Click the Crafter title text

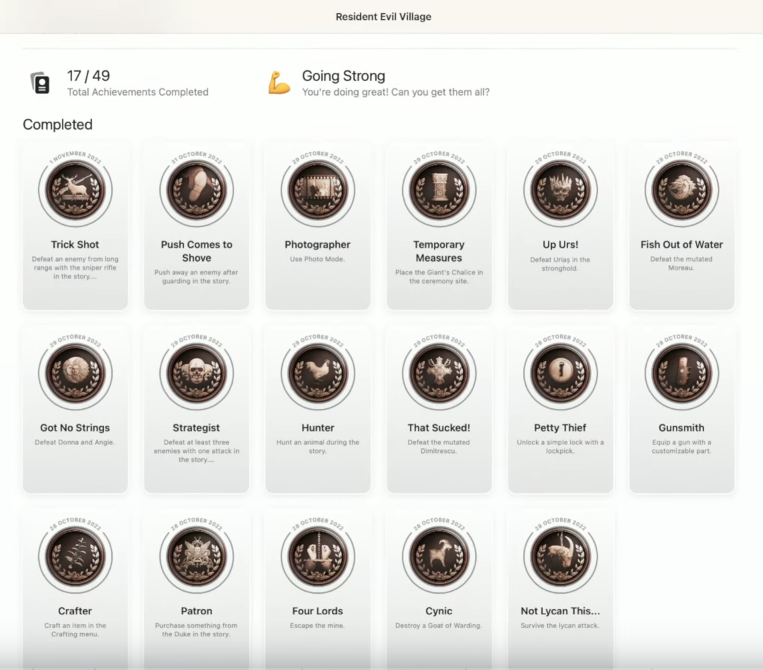click(75, 611)
